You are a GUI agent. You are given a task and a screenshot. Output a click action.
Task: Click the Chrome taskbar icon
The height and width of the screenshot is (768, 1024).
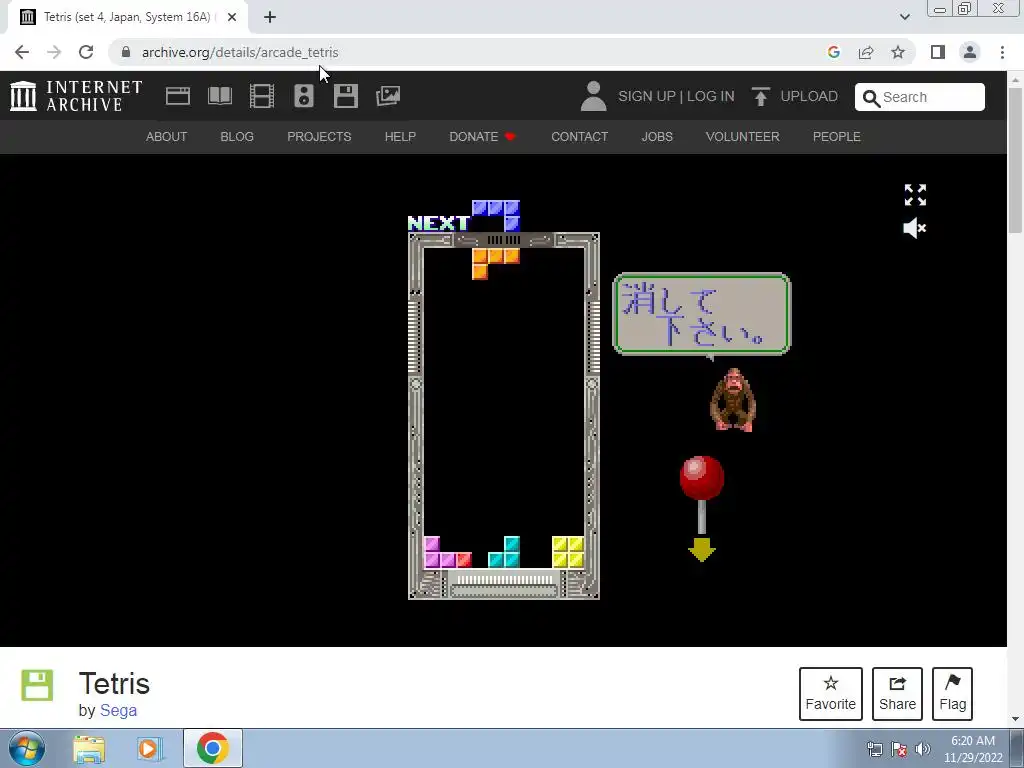point(212,748)
